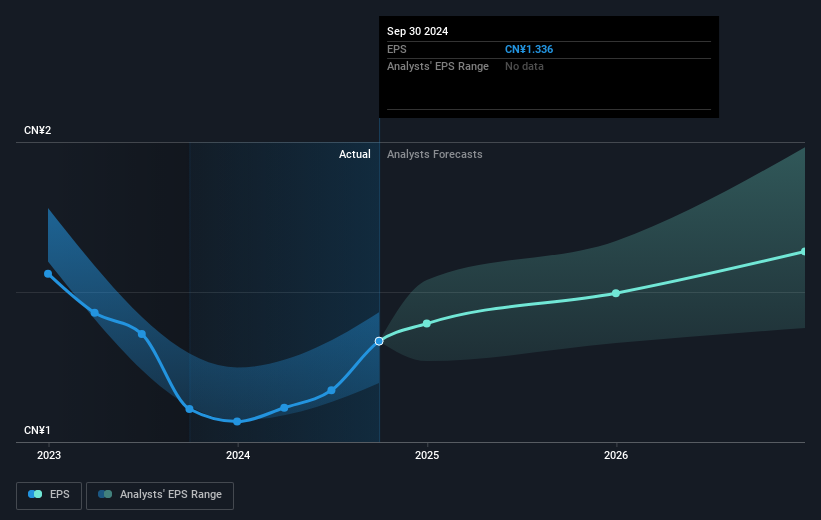Select the highlighted Sep 30 2024 data point
The image size is (821, 520).
pos(379,341)
